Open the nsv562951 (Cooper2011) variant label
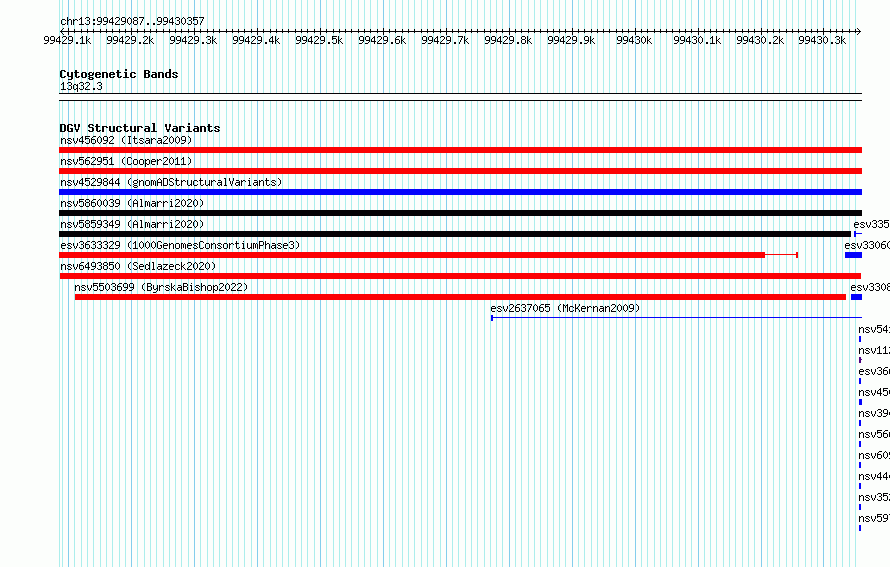The image size is (890, 567). pyautogui.click(x=126, y=161)
